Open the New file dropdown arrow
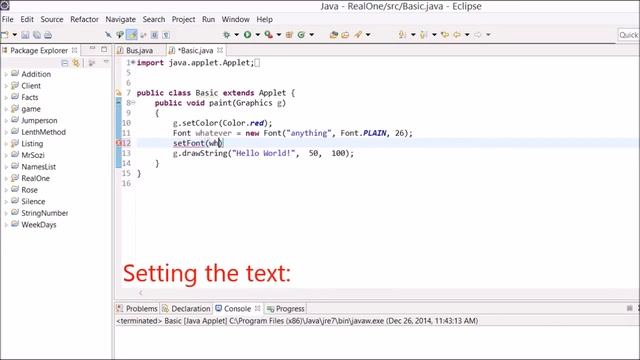Image resolution: width=640 pixels, height=360 pixels. point(14,35)
